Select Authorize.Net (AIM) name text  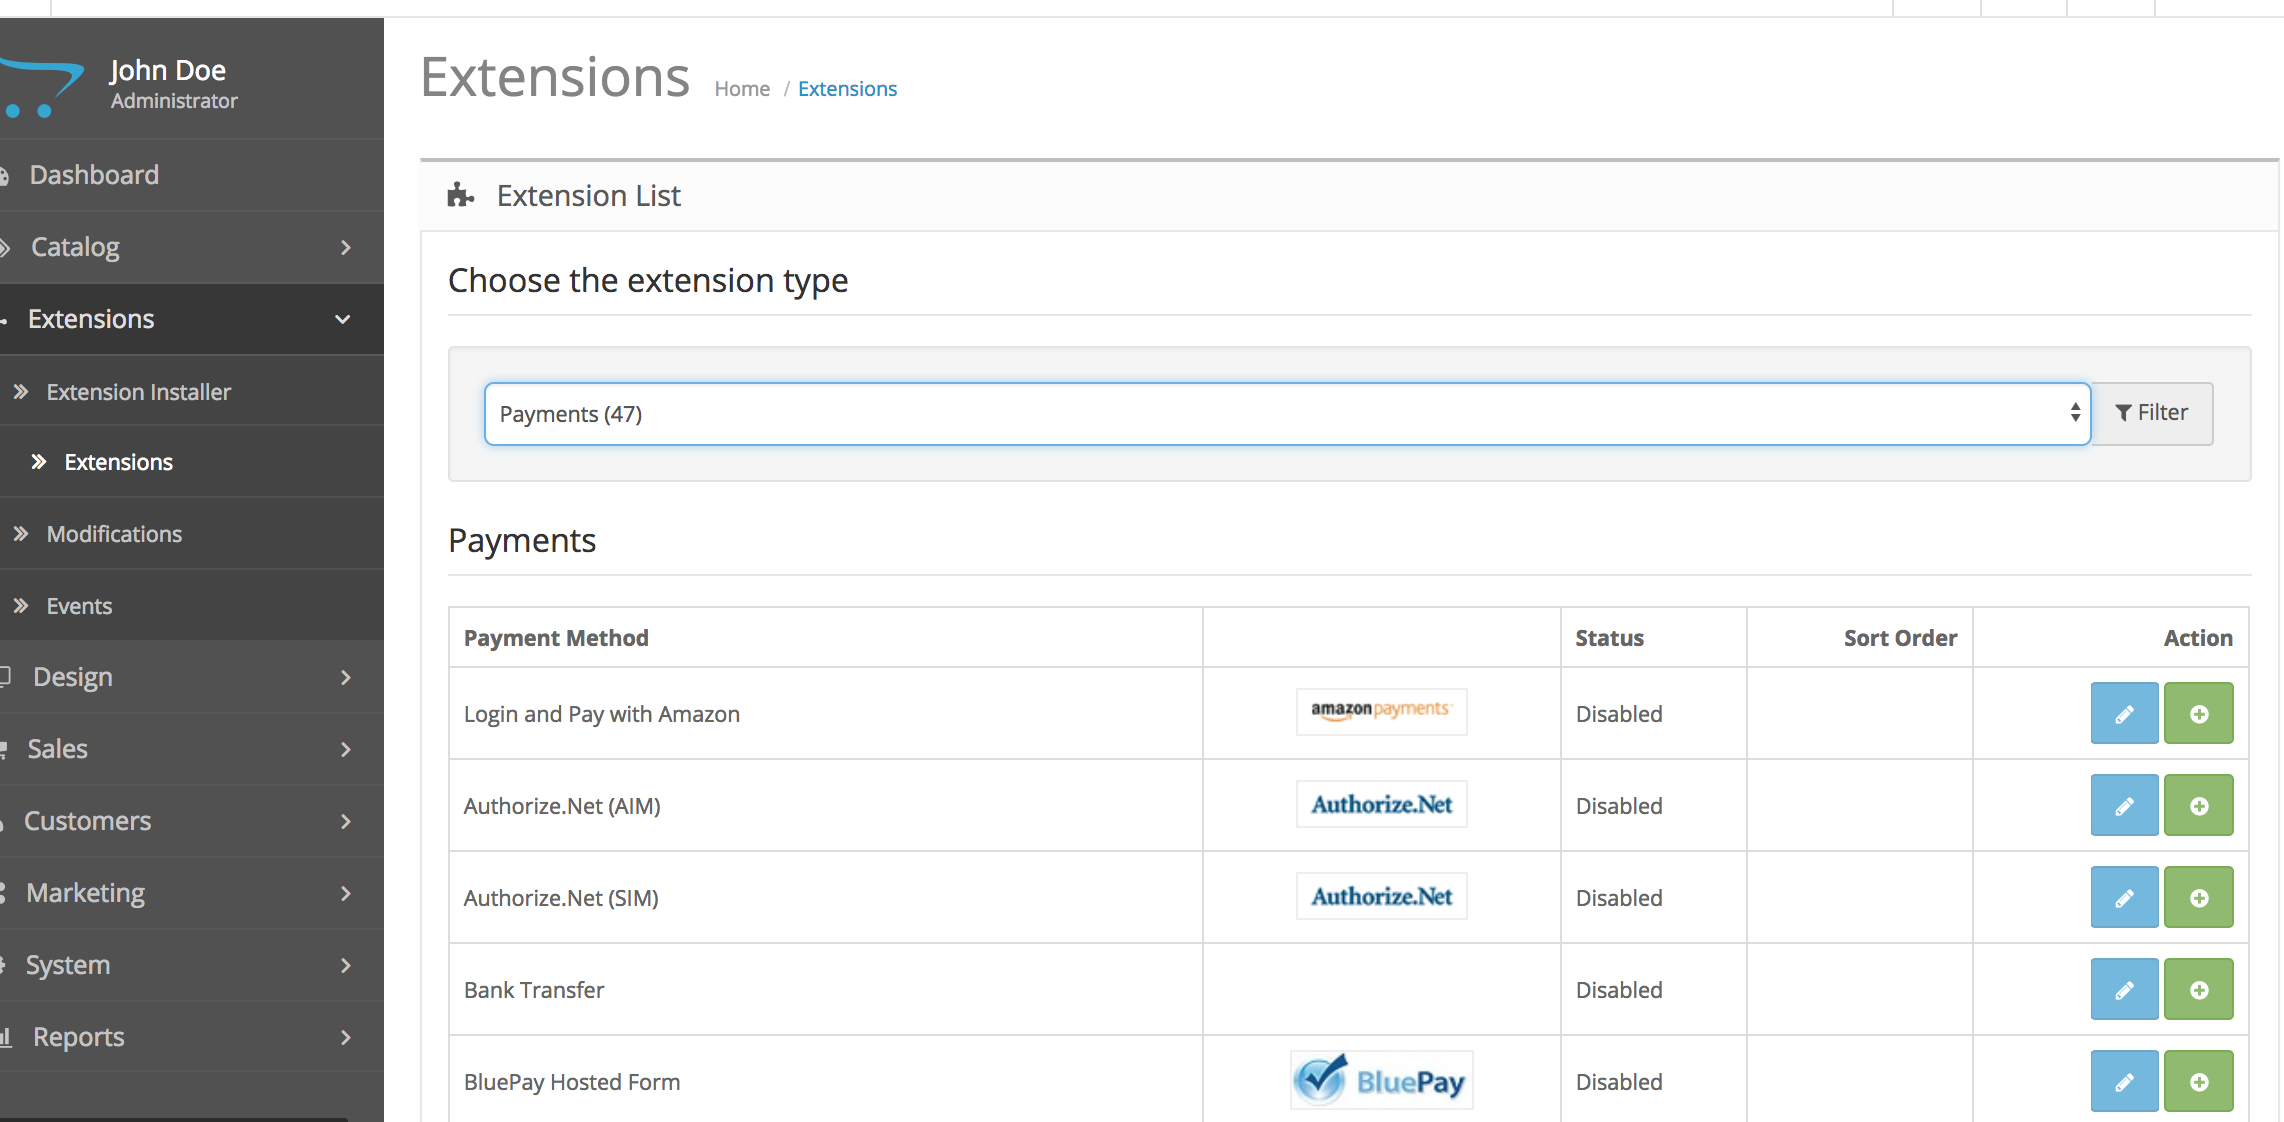(x=562, y=806)
